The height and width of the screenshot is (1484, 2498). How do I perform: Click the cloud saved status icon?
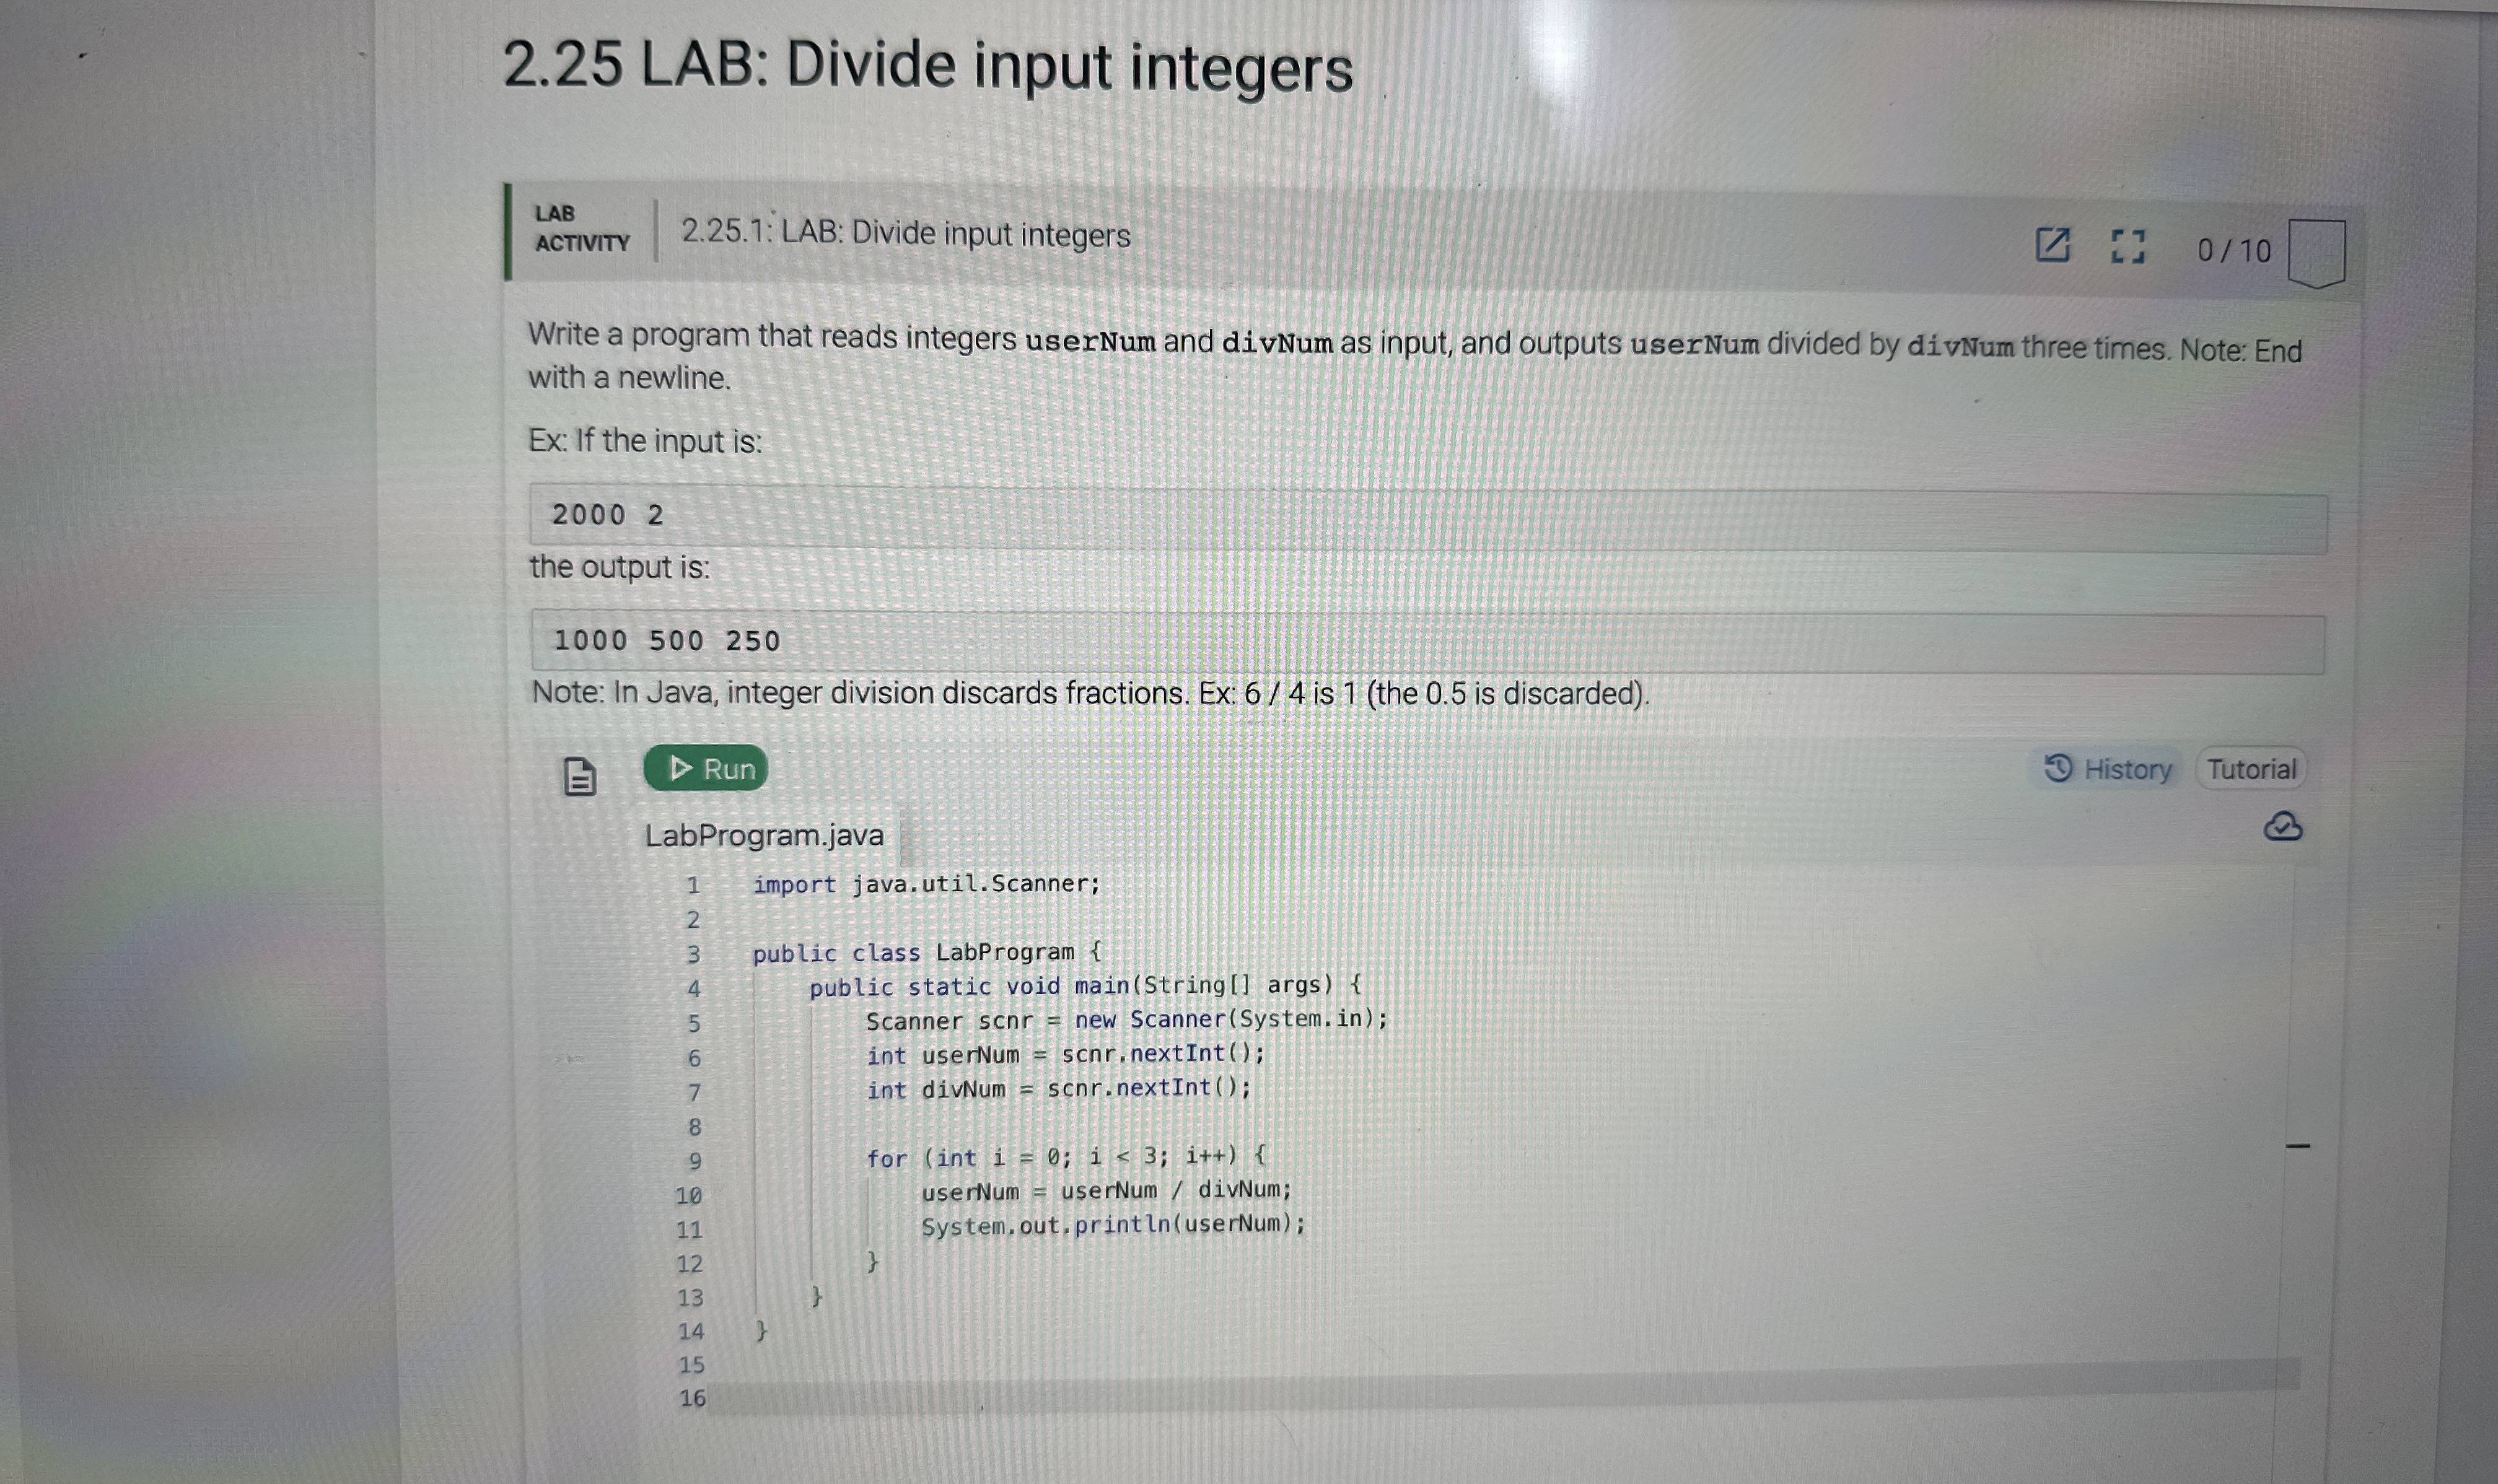tap(2282, 827)
